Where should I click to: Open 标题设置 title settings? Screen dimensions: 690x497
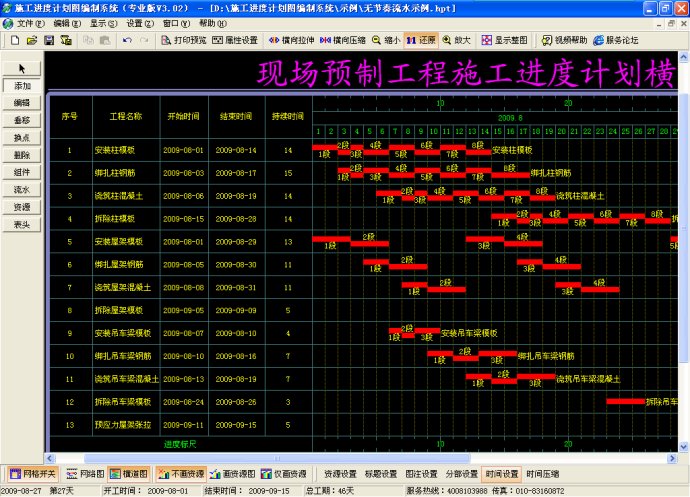coord(381,474)
